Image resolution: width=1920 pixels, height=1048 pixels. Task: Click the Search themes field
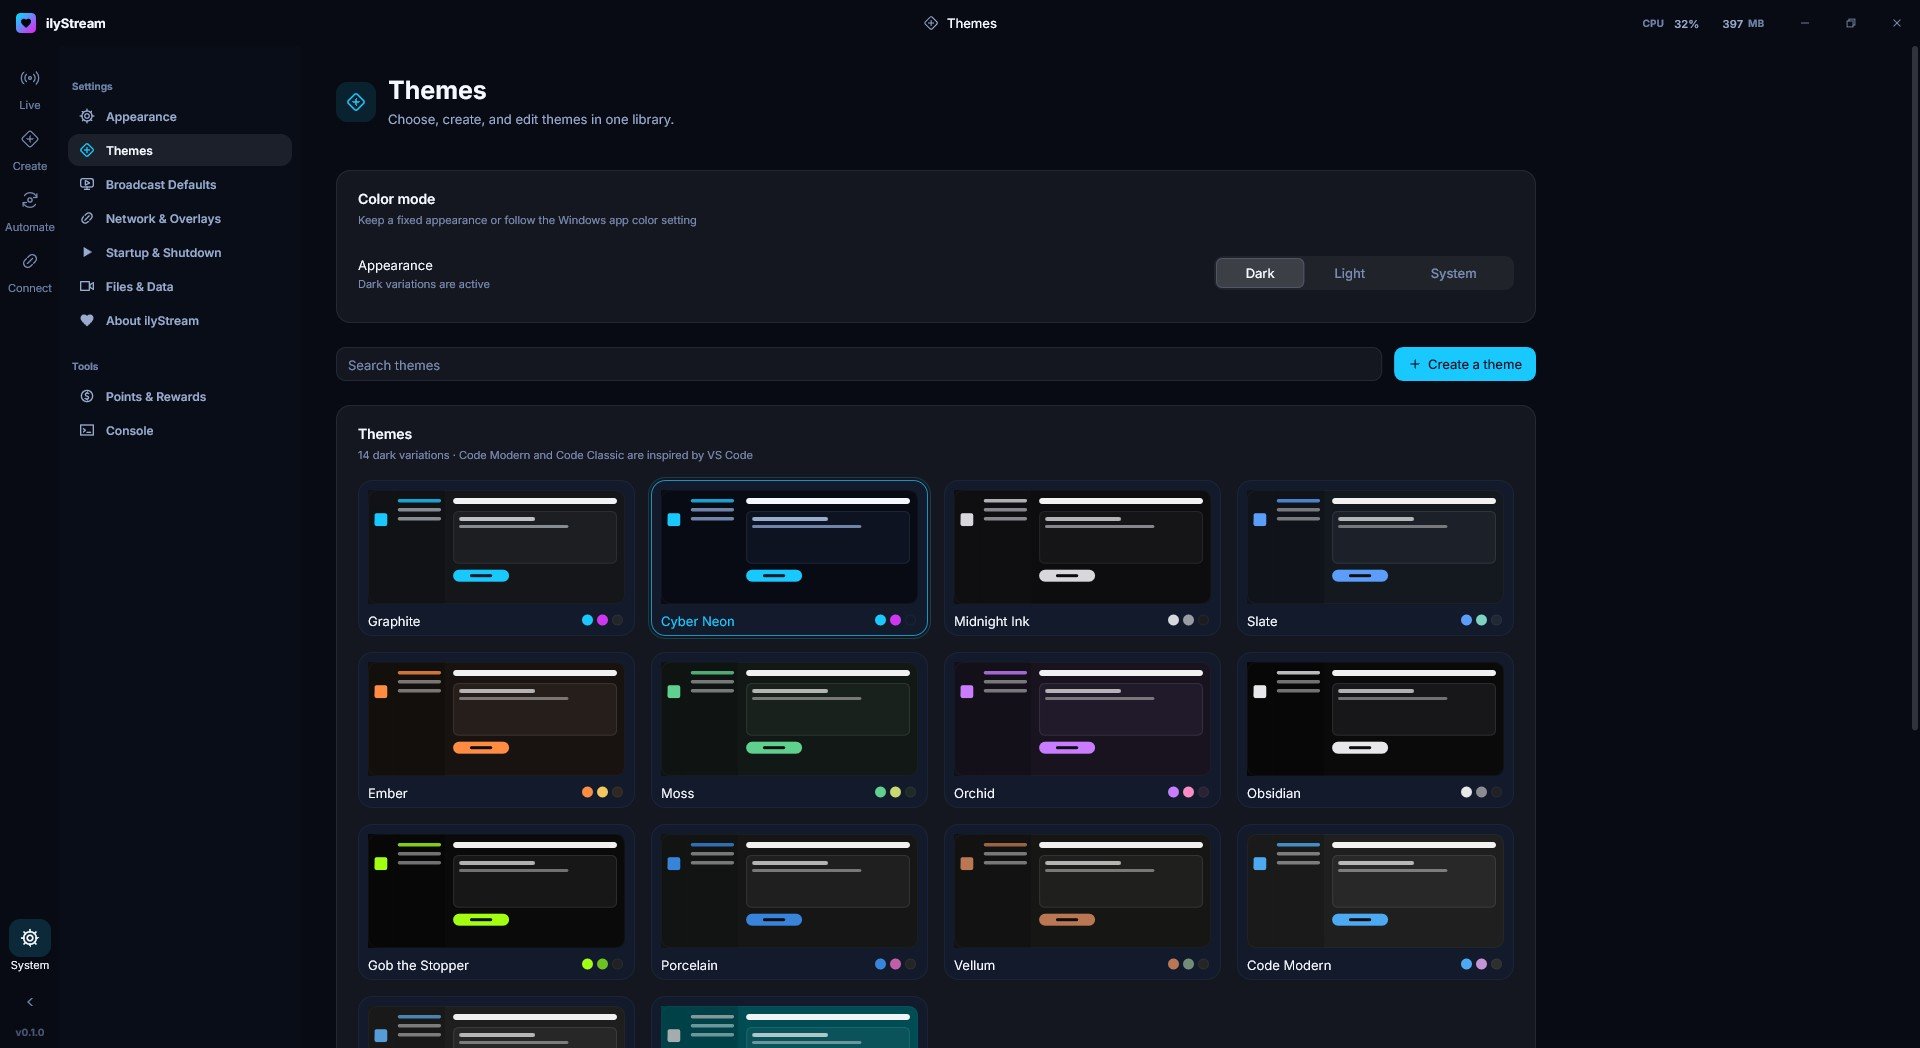pos(858,365)
